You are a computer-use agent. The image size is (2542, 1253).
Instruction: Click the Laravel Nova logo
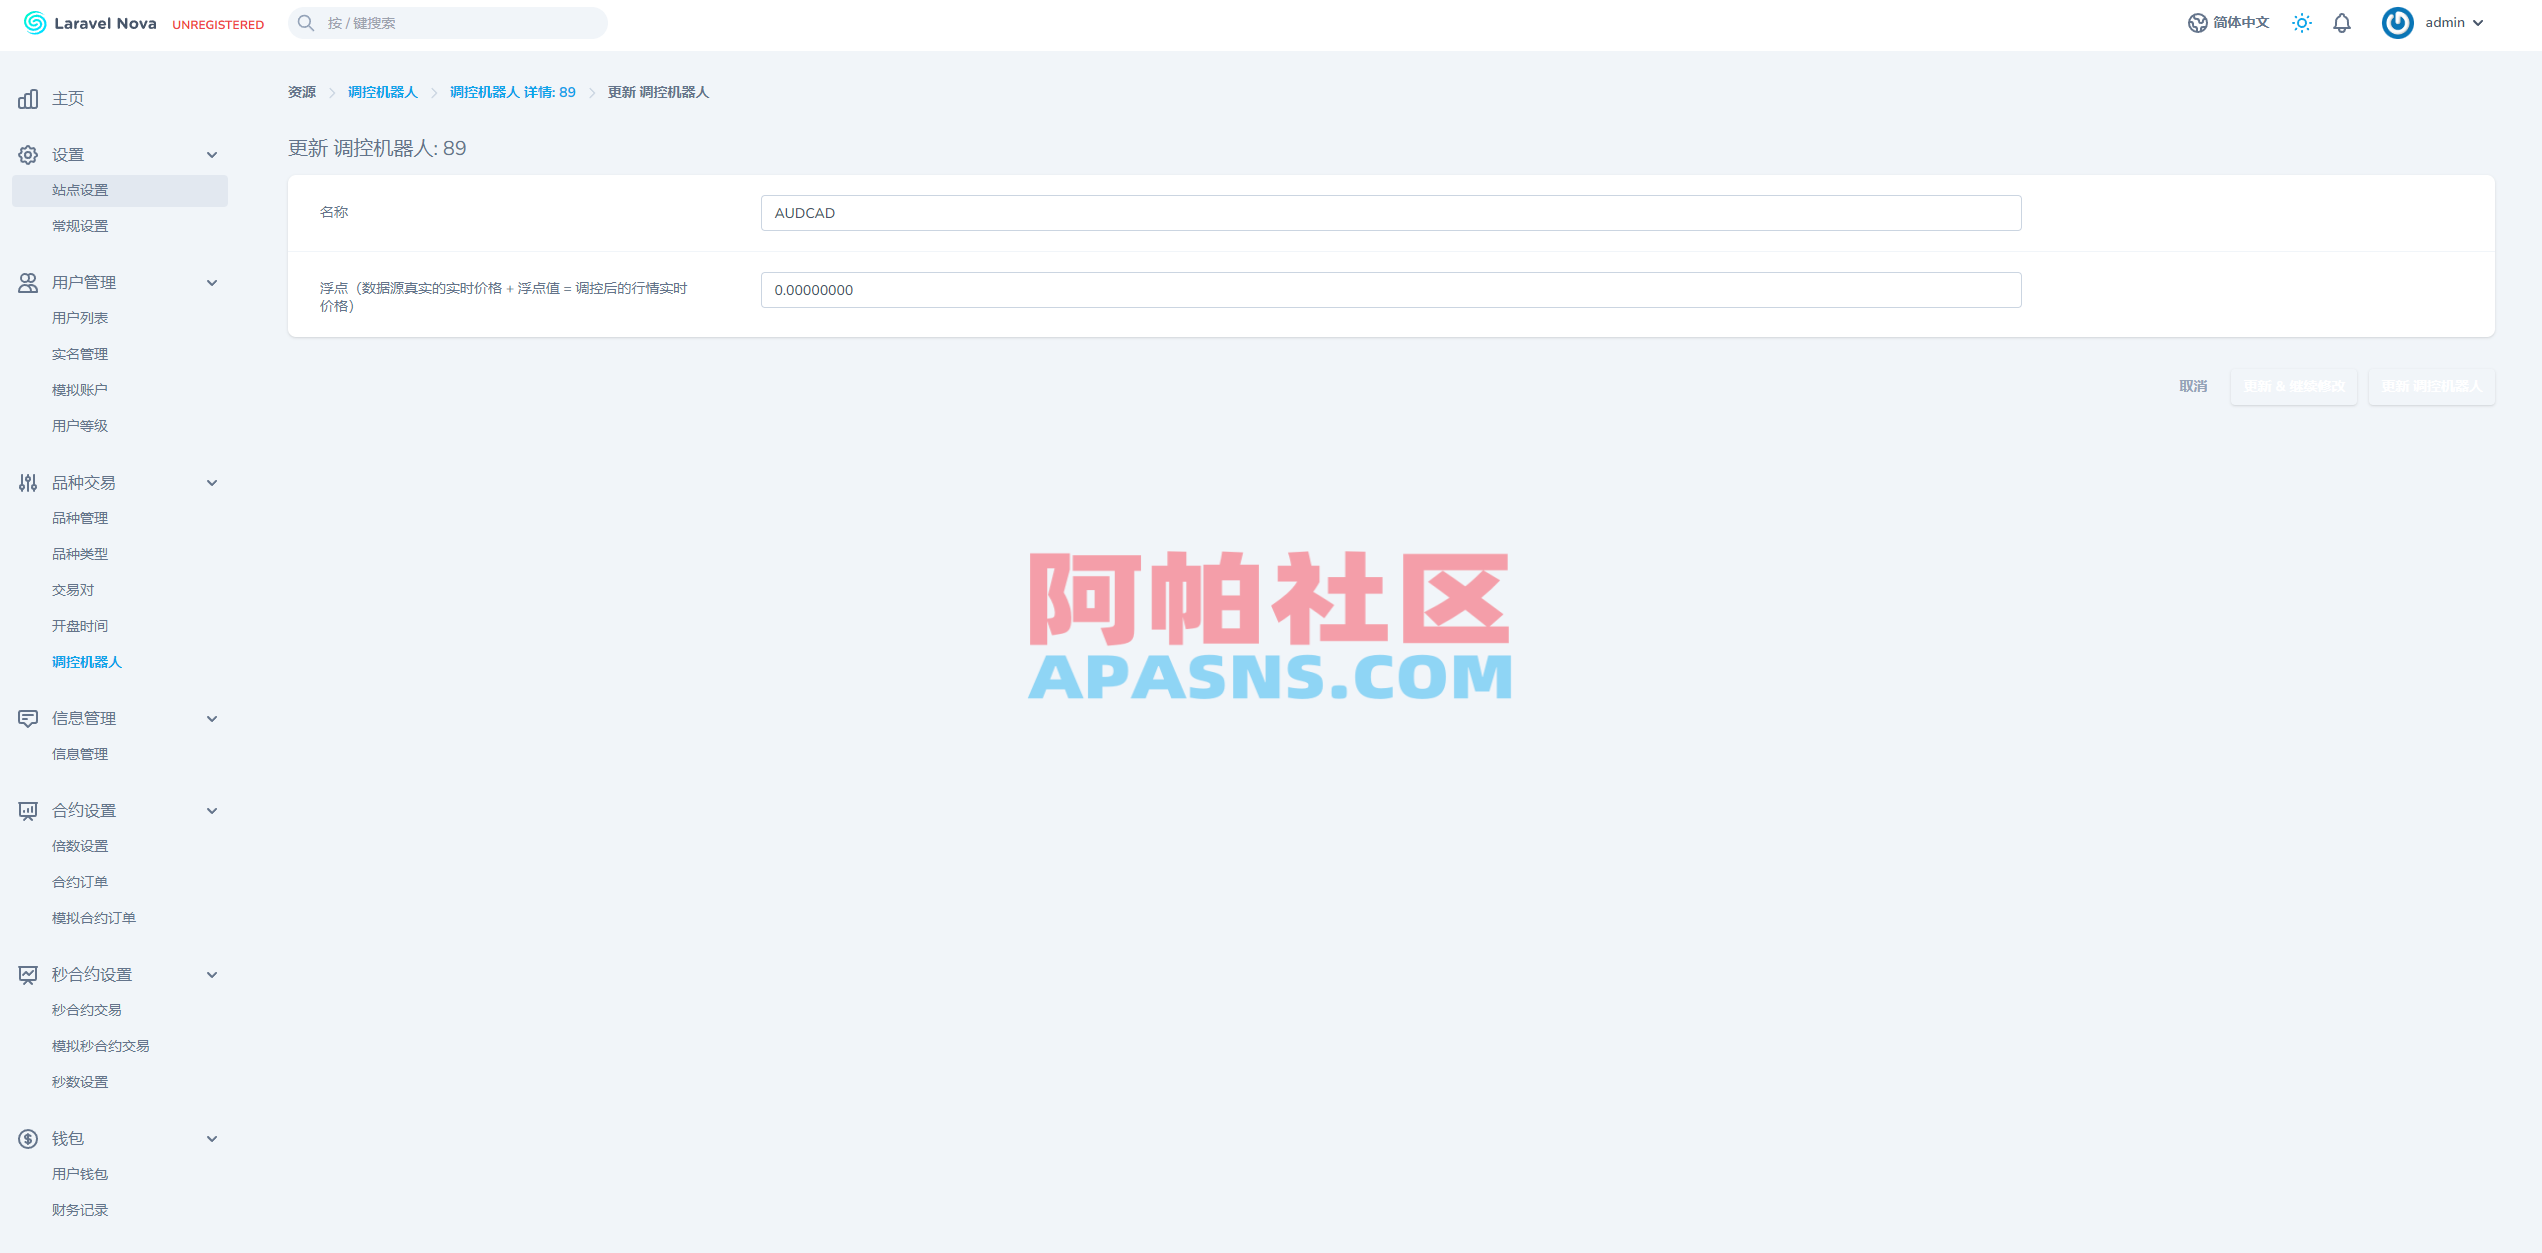88,23
